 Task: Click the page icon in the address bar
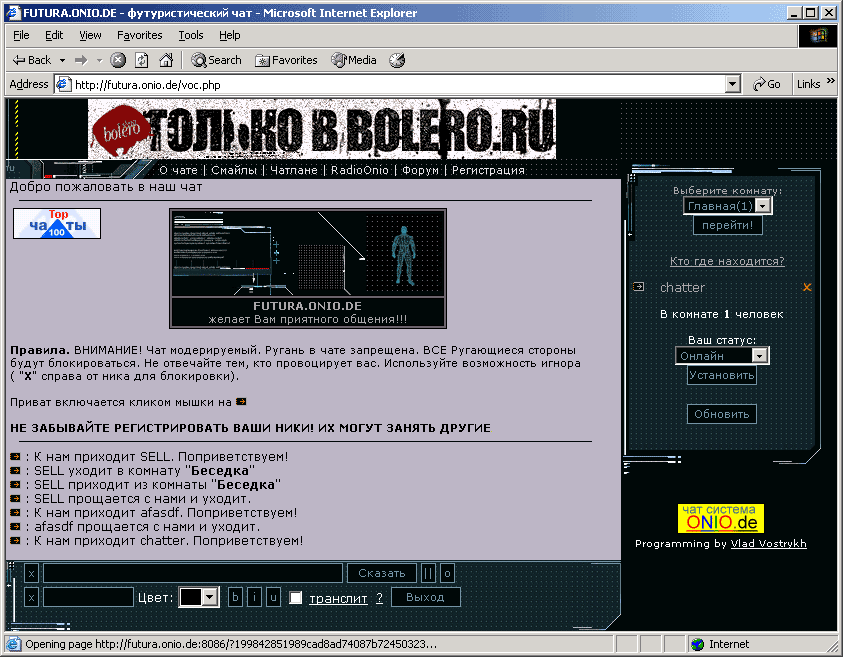coord(64,84)
